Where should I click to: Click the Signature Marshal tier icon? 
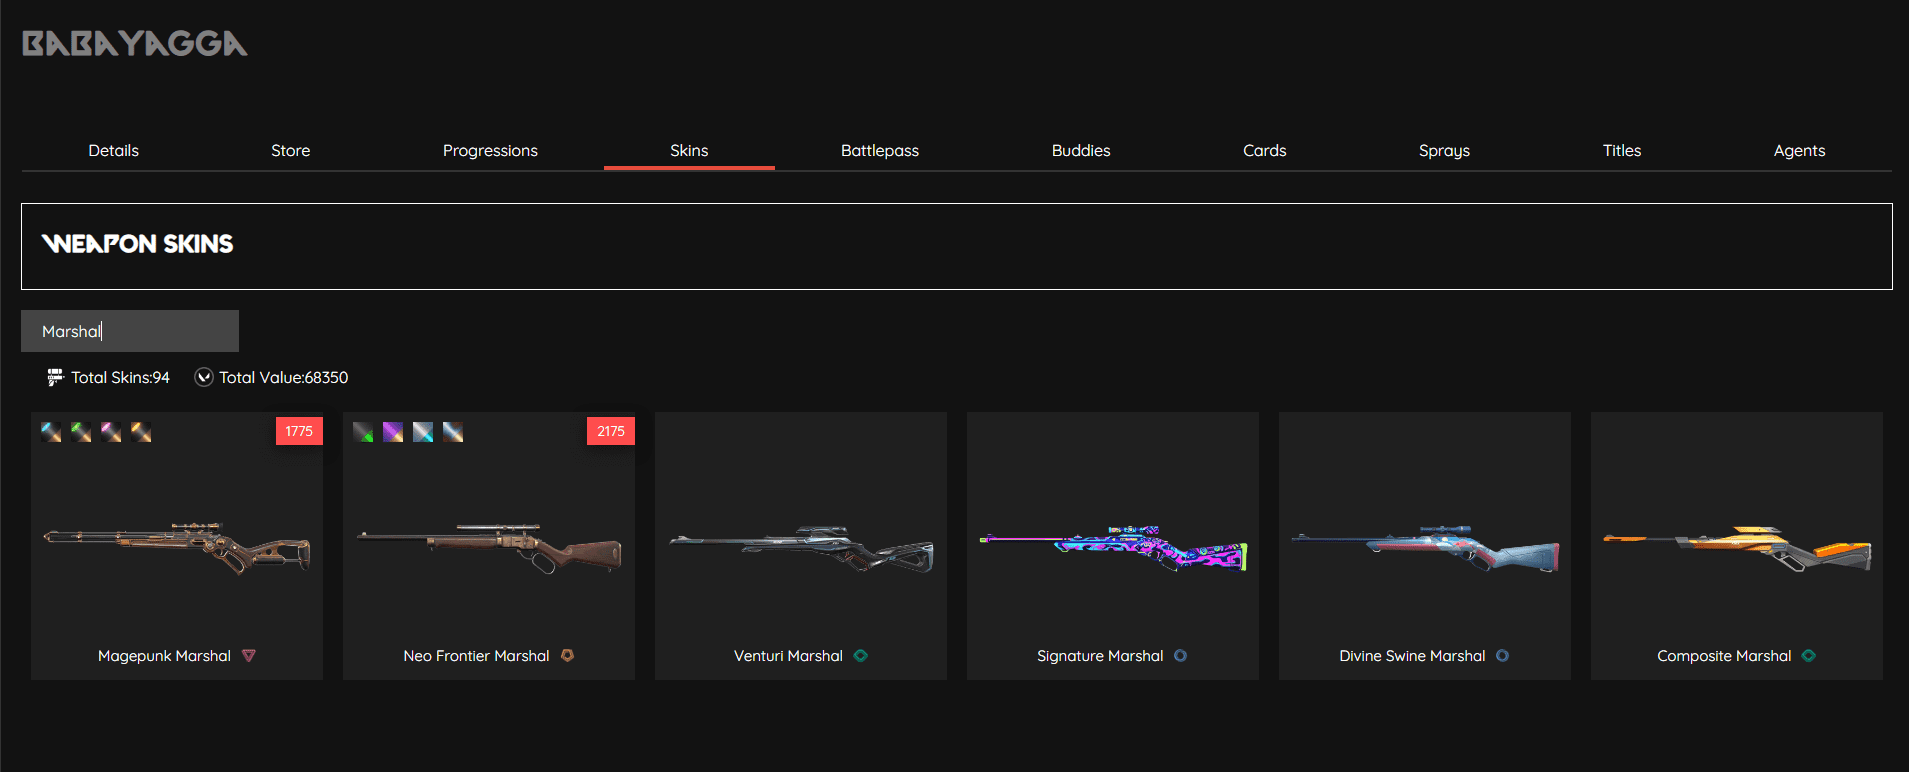tap(1180, 656)
